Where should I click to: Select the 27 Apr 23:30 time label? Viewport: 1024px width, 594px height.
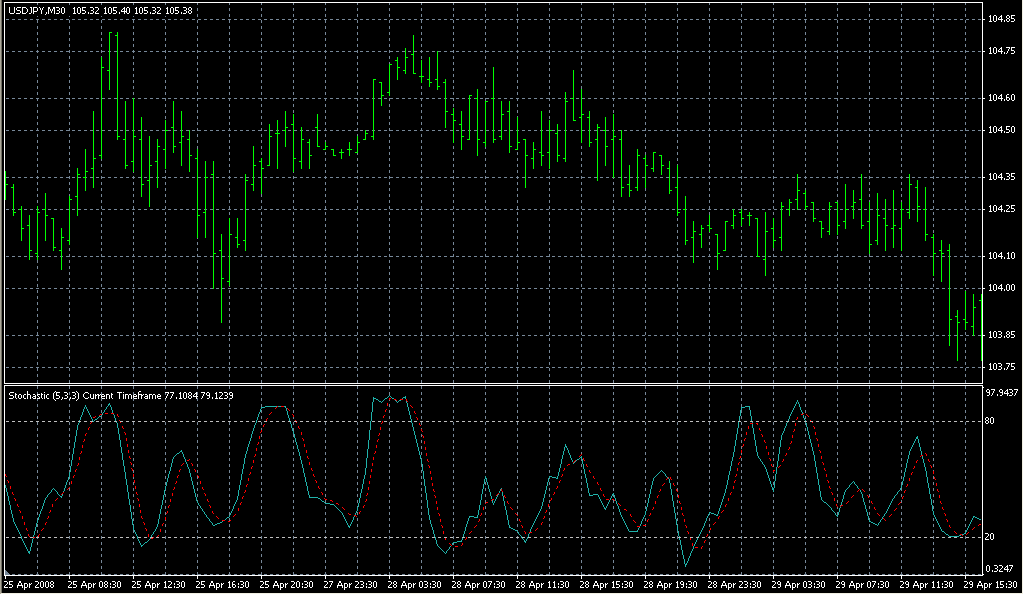[x=351, y=583]
